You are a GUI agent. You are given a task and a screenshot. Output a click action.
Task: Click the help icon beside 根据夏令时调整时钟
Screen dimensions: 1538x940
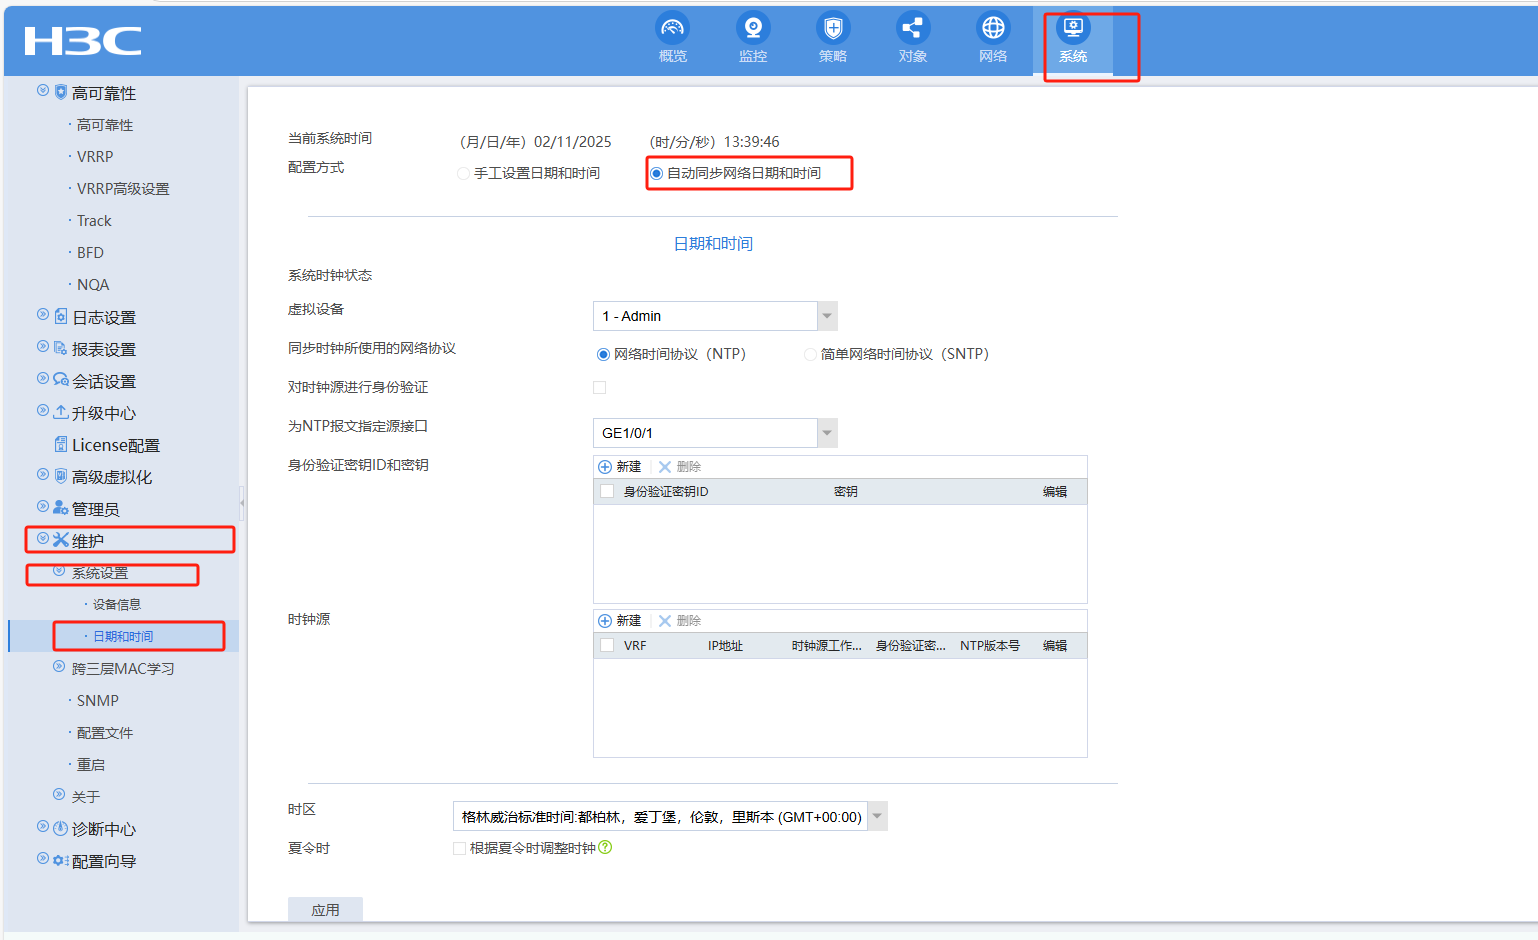(605, 848)
